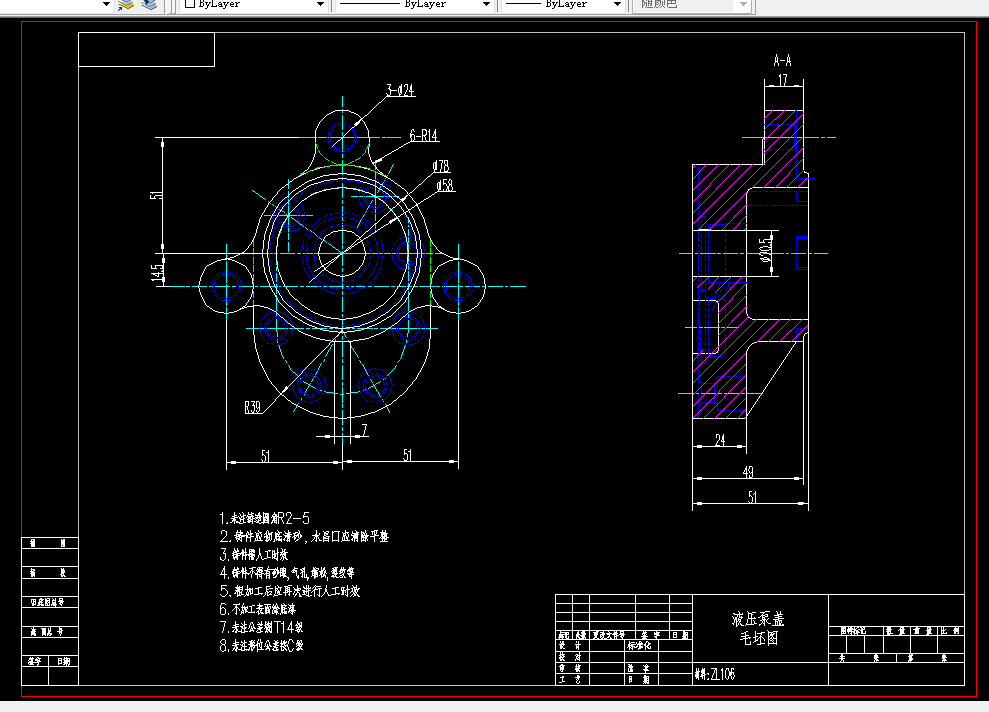Select the empty rectangle at top-left of drawing frame
This screenshot has width=989, height=712.
[x=146, y=49]
